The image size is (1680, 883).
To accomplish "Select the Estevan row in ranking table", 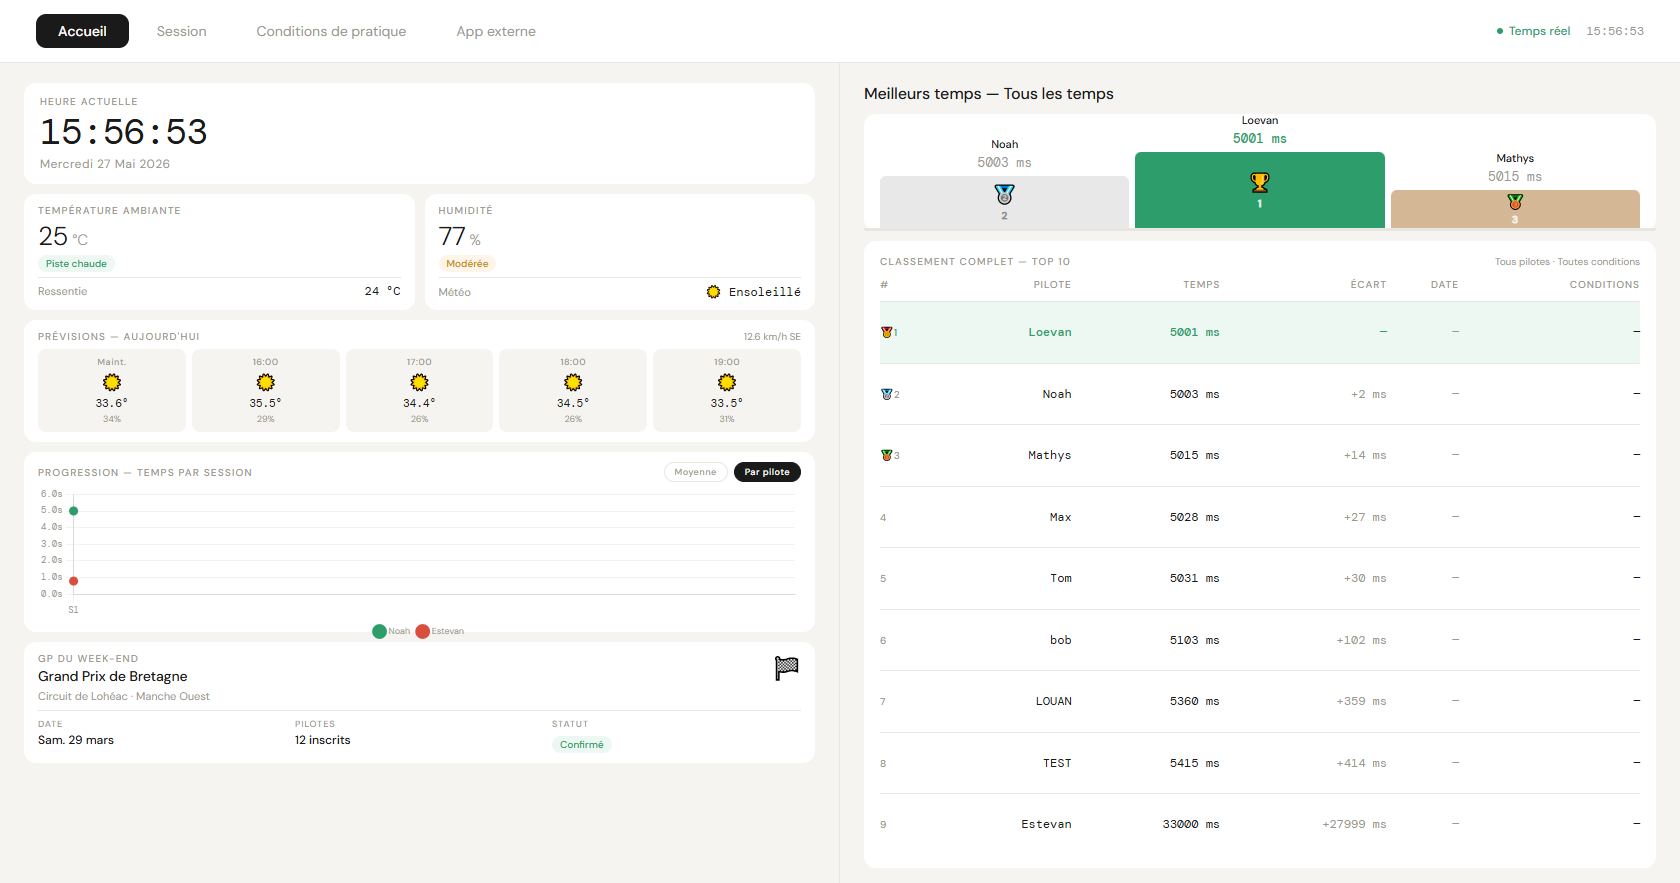I will point(1260,824).
